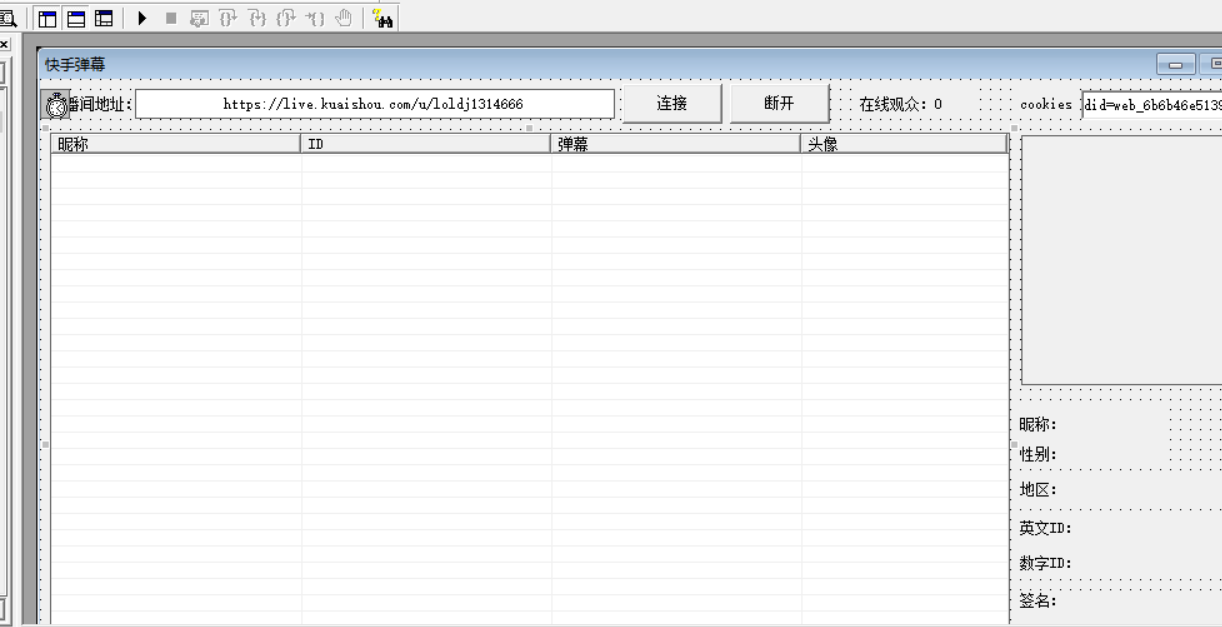Select the cookies label
Image resolution: width=1222 pixels, height=627 pixels.
[x=1046, y=104]
